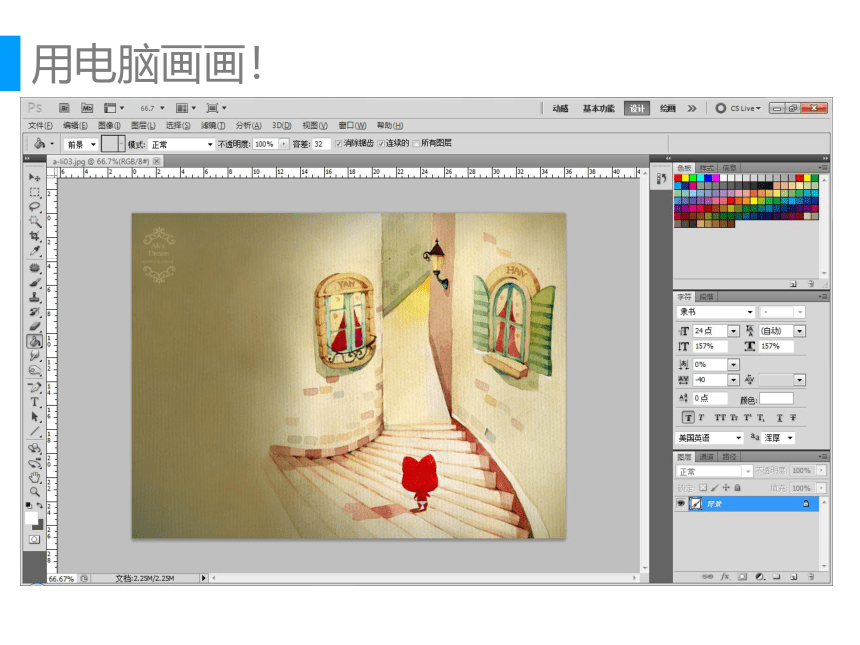Switch to the 基本功能 workspace
The height and width of the screenshot is (645, 860).
598,108
